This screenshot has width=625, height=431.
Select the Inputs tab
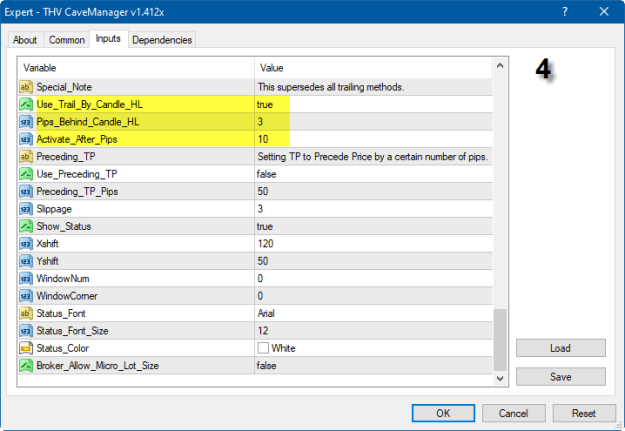click(108, 39)
